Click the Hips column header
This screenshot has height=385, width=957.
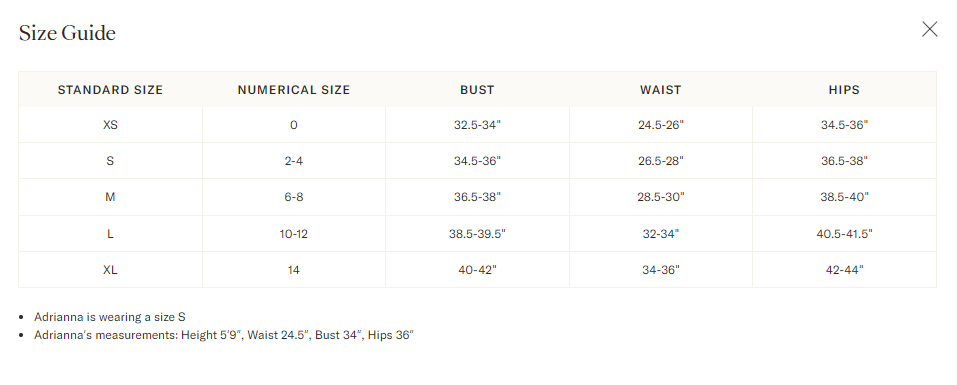pos(844,90)
